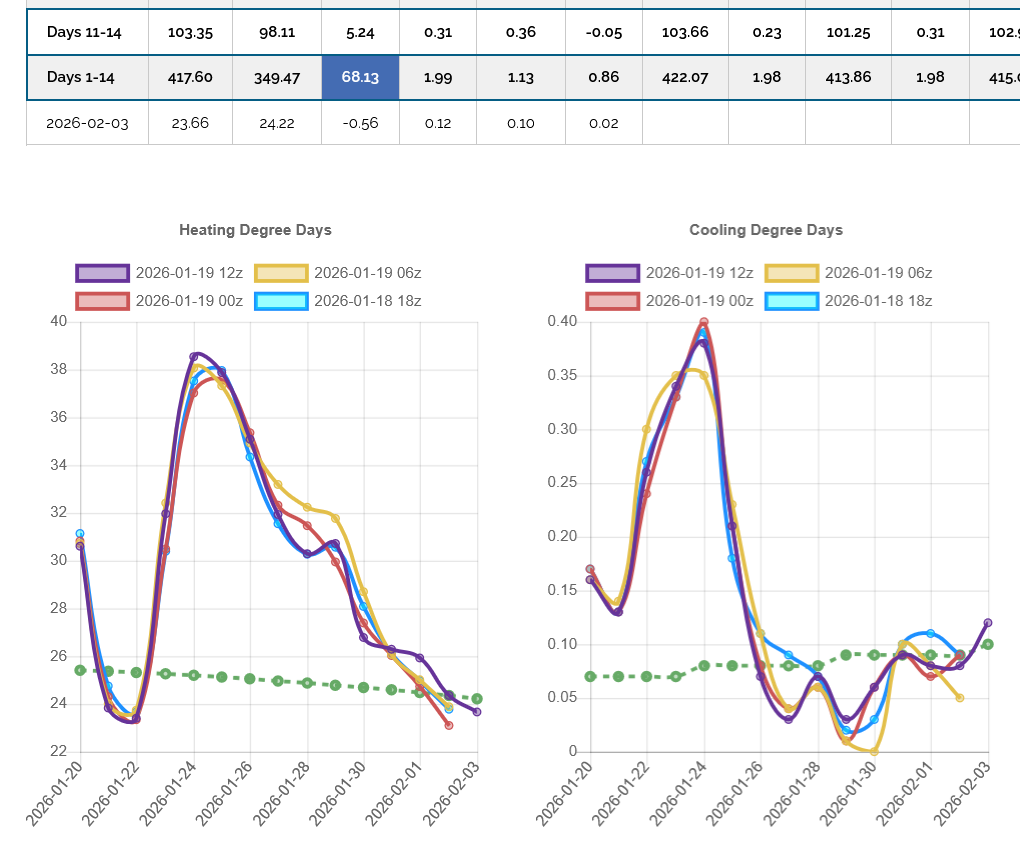Click final purple point on 2026-02-03 in Cooling chart
1020x864 pixels.
pyautogui.click(x=988, y=622)
